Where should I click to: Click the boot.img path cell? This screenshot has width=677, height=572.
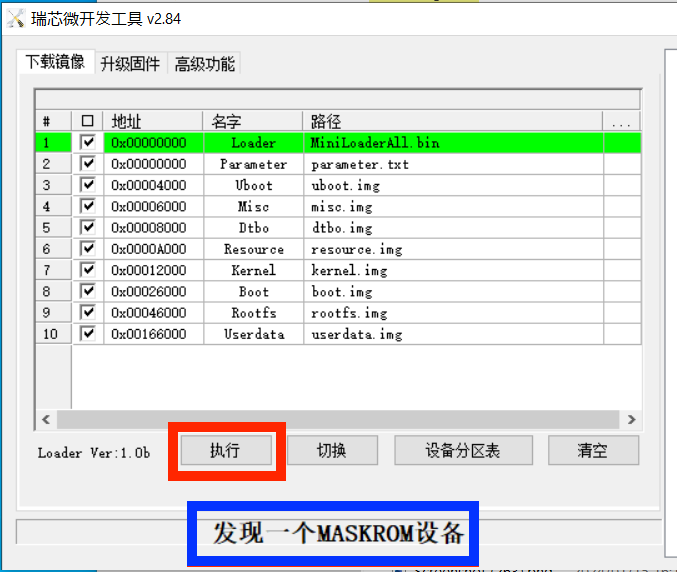coord(453,291)
